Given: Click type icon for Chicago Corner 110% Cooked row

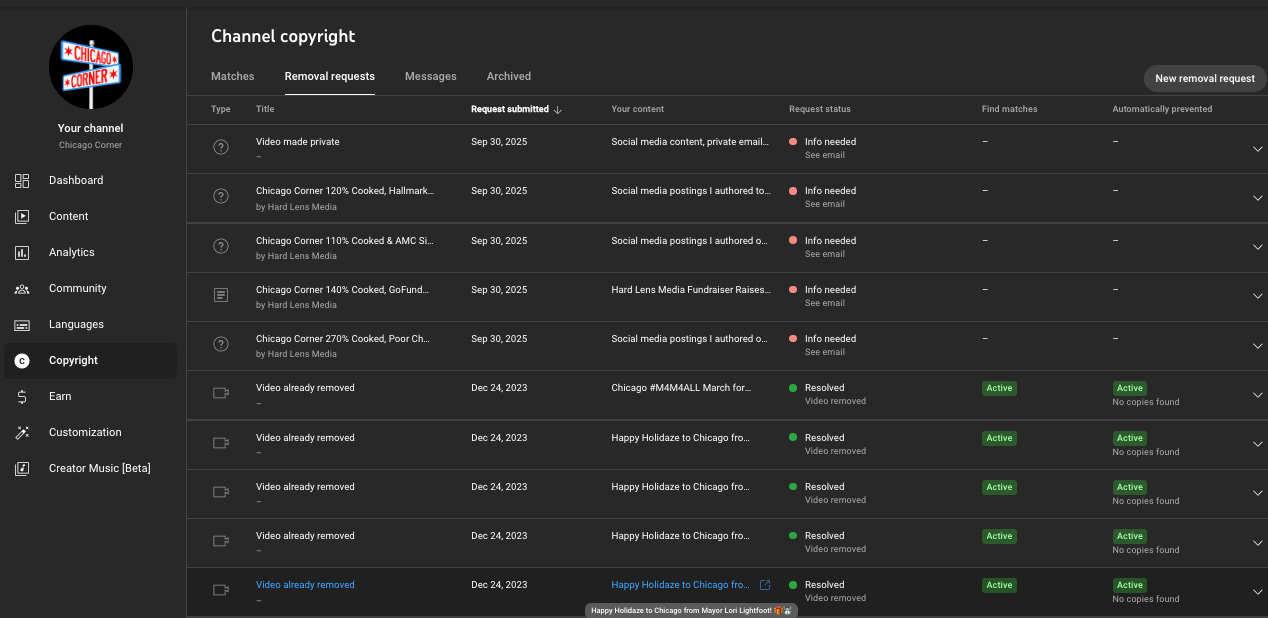Looking at the screenshot, I should pos(221,246).
